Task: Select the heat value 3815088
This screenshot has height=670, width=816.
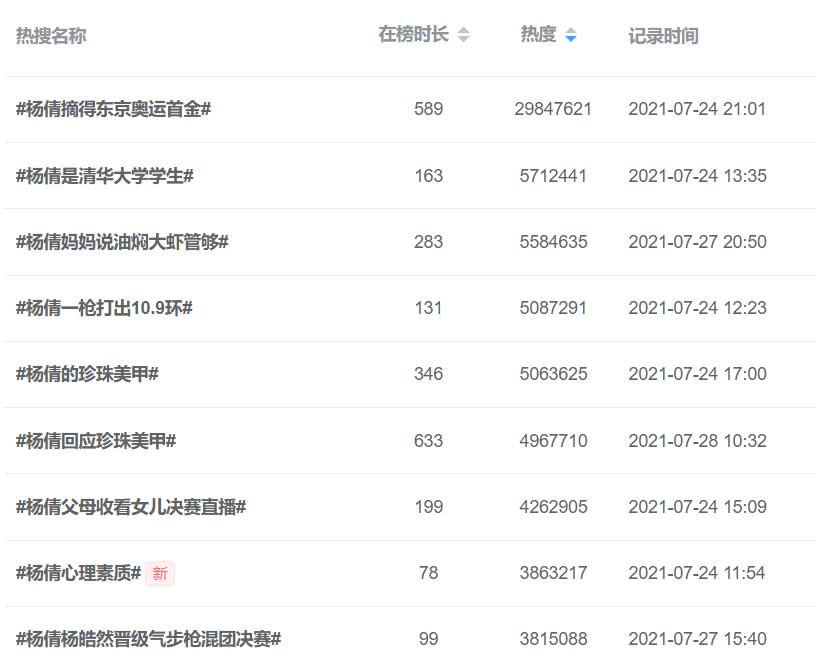Action: click(x=553, y=639)
